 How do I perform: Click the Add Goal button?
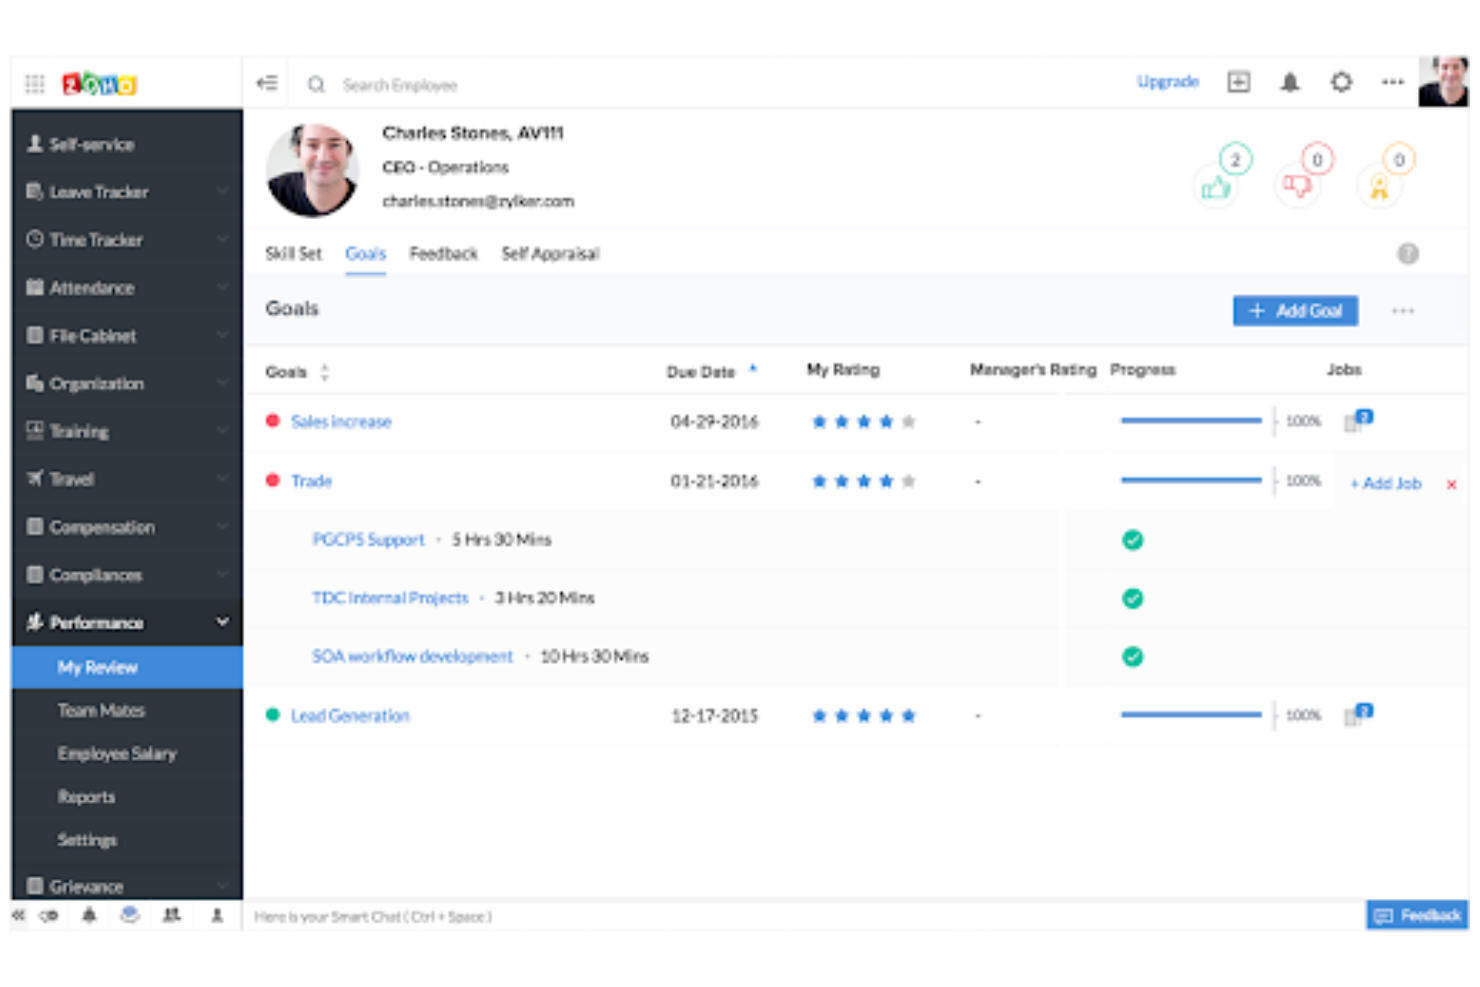point(1295,311)
